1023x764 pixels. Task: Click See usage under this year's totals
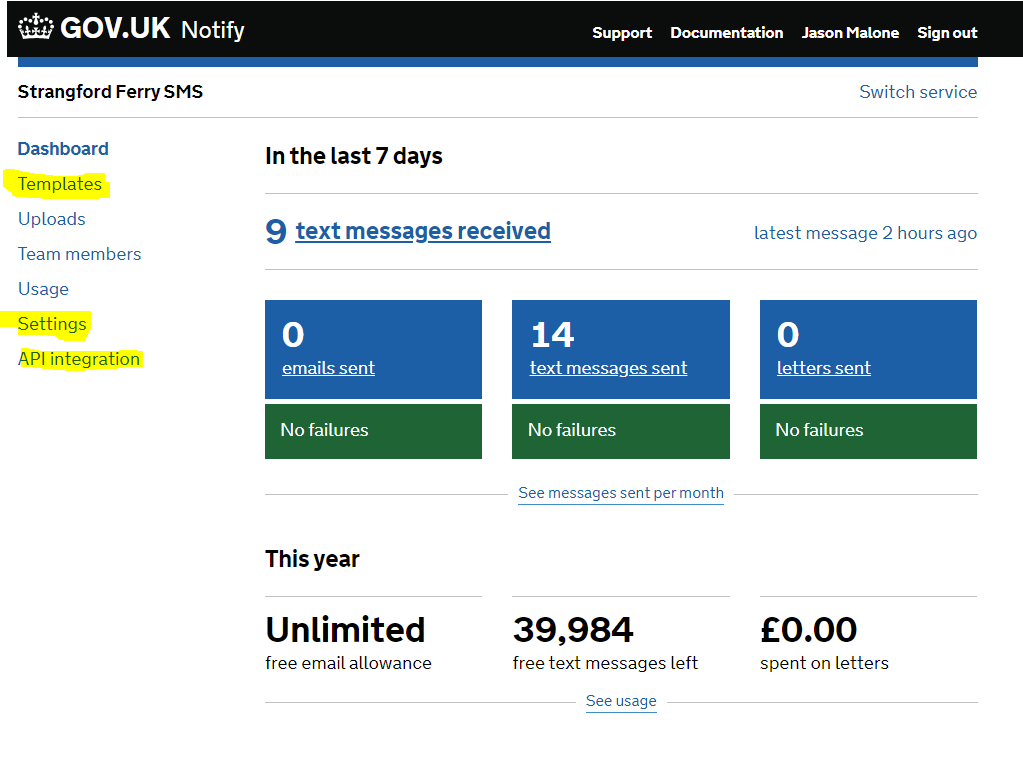620,701
